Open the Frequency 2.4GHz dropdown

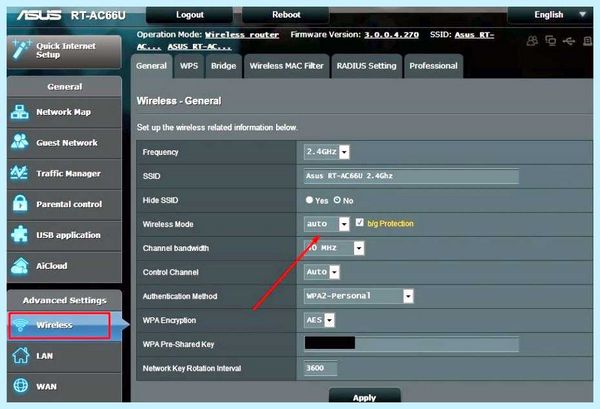326,152
